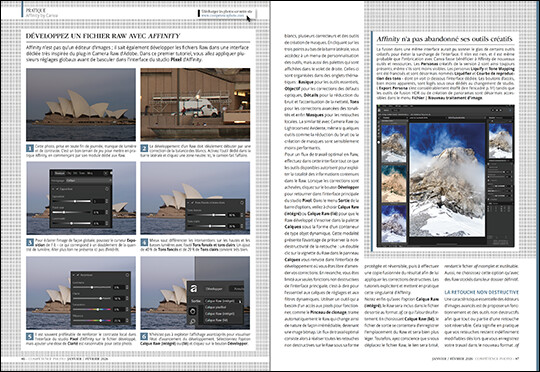Click the Développer button in step 6 image

point(214,289)
